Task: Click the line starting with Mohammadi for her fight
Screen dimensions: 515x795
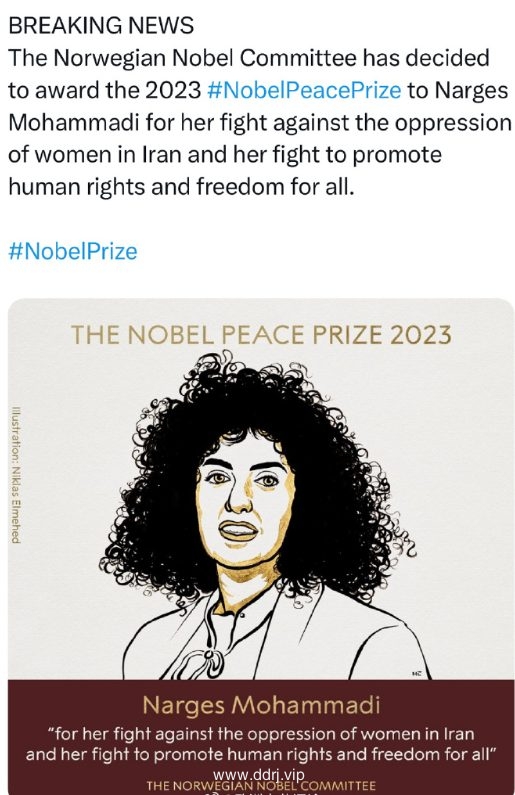Action: coord(260,123)
